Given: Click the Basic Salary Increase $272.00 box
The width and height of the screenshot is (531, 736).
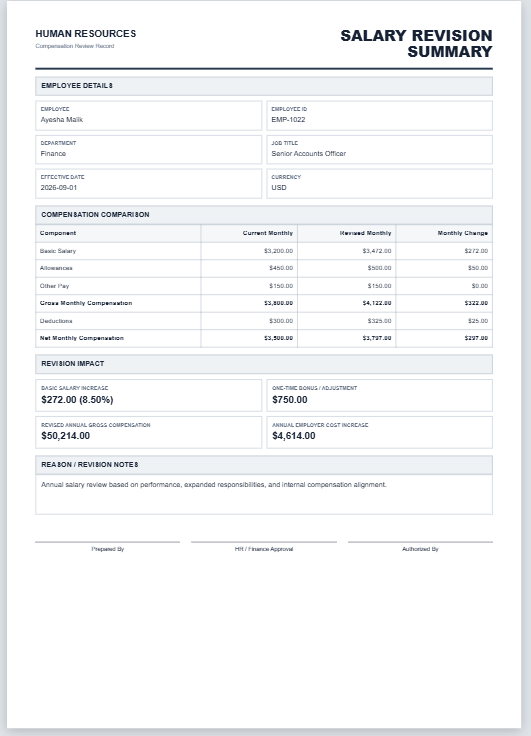Looking at the screenshot, I should coord(148,396).
